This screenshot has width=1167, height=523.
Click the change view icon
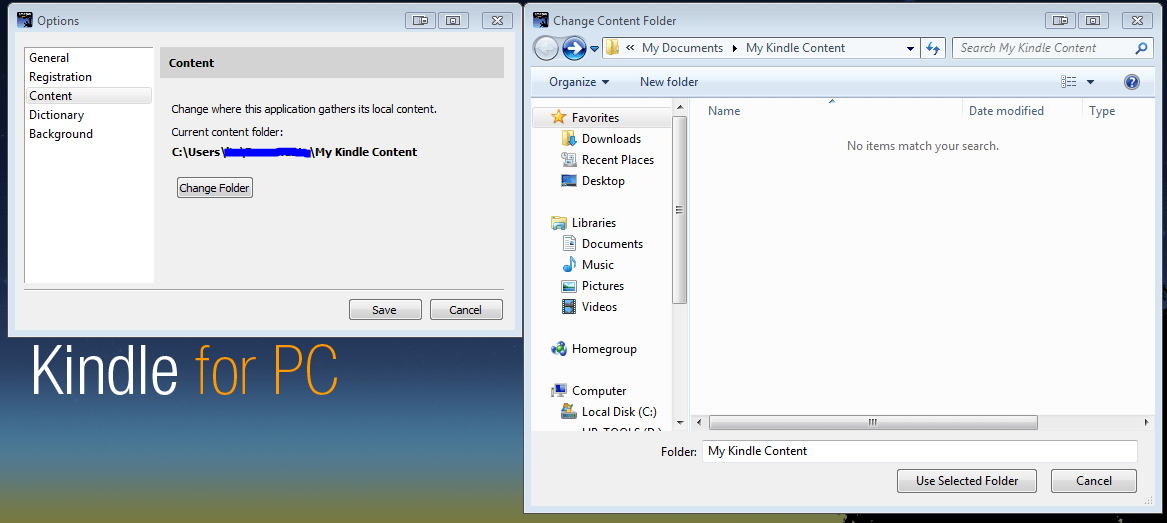(1069, 82)
